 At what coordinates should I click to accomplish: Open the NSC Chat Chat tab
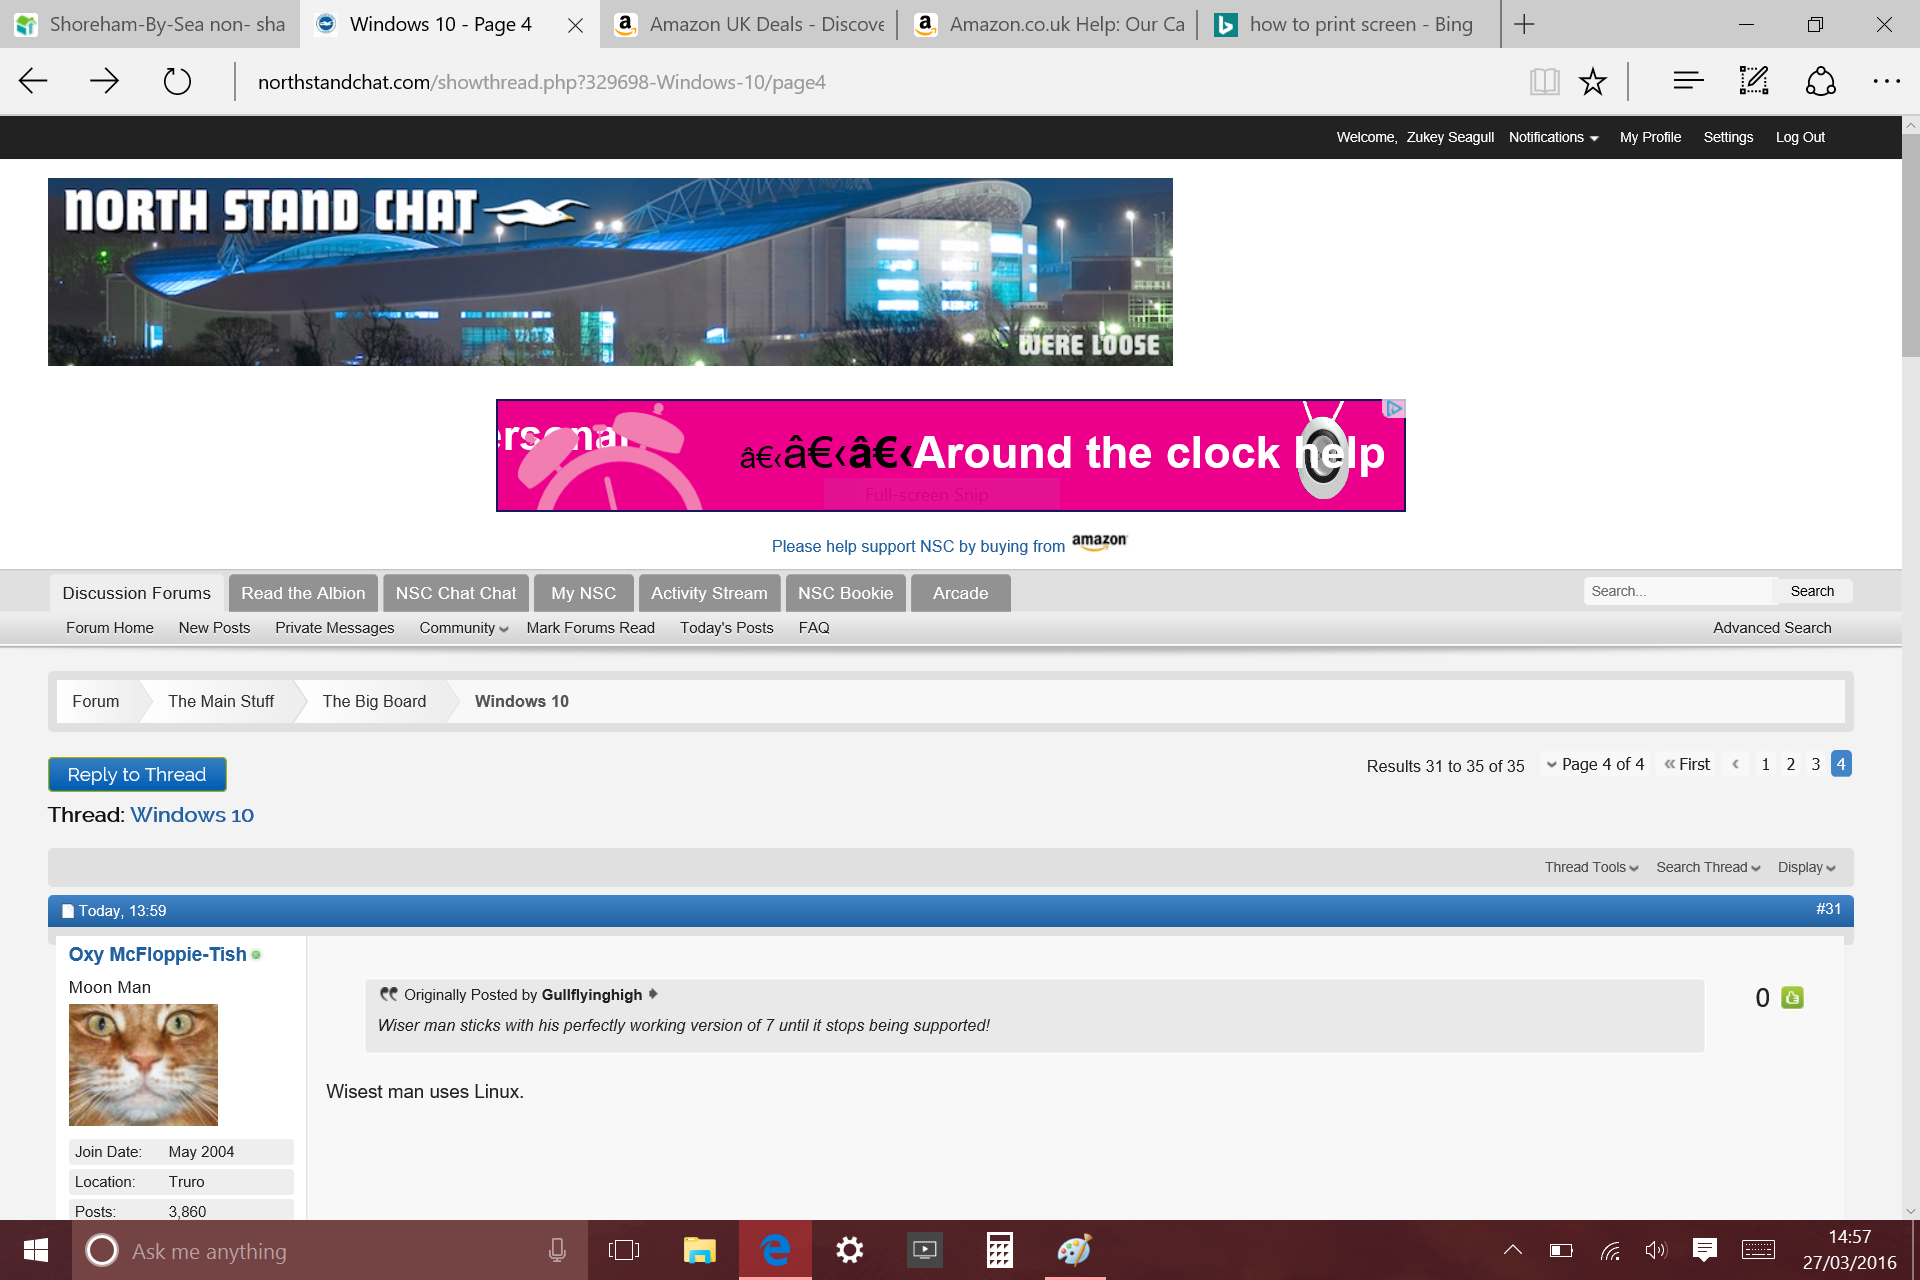tap(456, 593)
